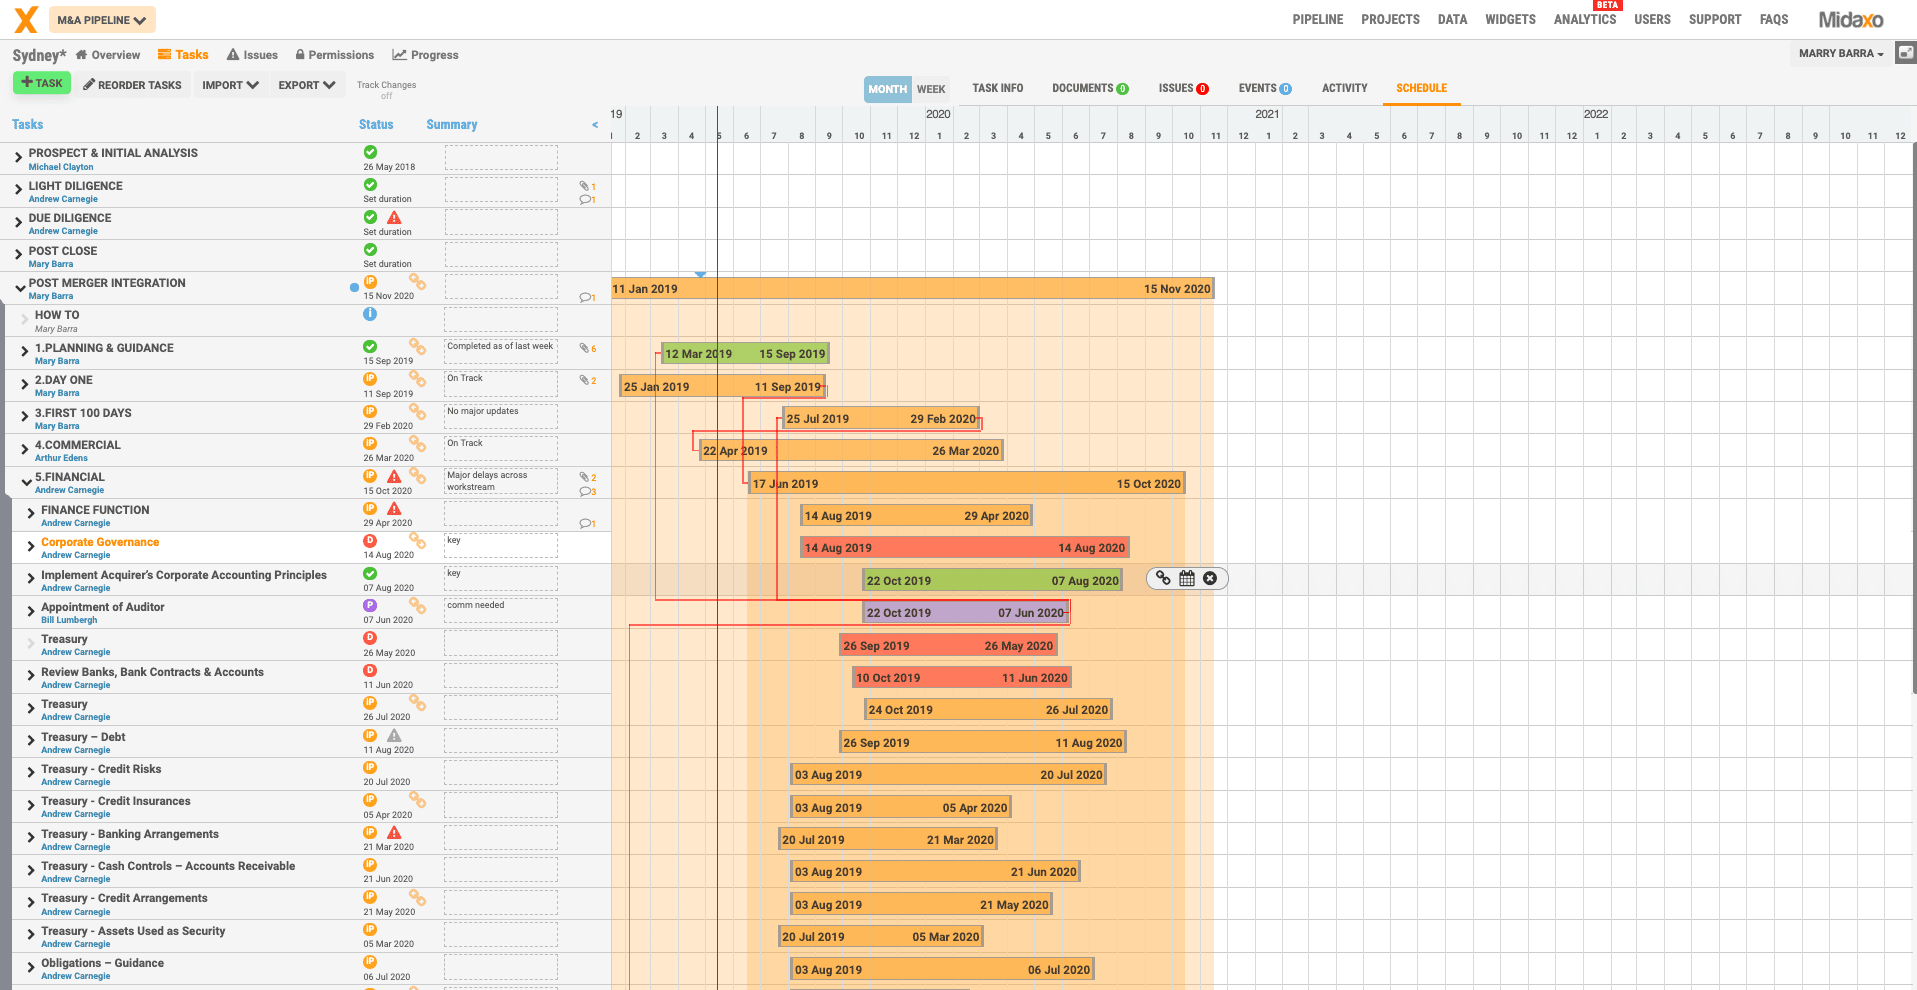Click the red warning icon in 5.Financial row
This screenshot has height=990, width=1917.
(x=394, y=476)
